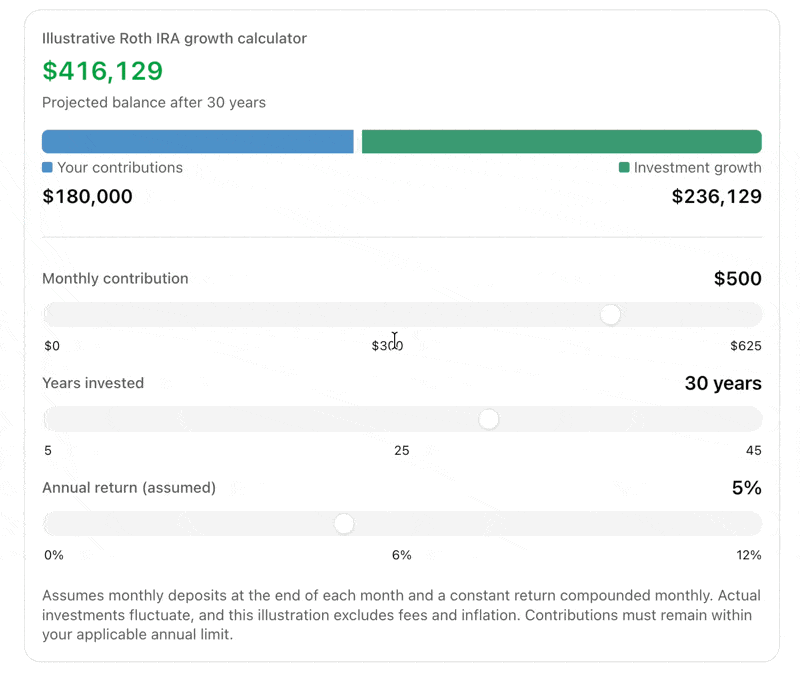The image size is (800, 677).
Task: Click the $236,129 growth amount
Action: [716, 196]
